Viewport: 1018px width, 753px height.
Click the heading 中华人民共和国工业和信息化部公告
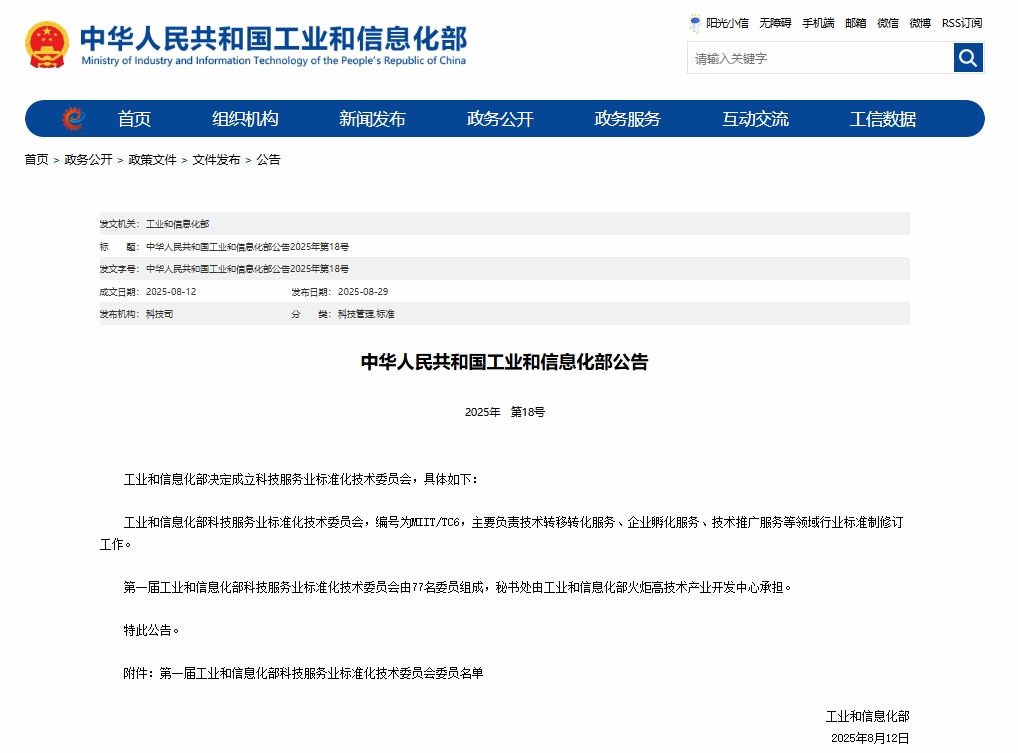504,362
